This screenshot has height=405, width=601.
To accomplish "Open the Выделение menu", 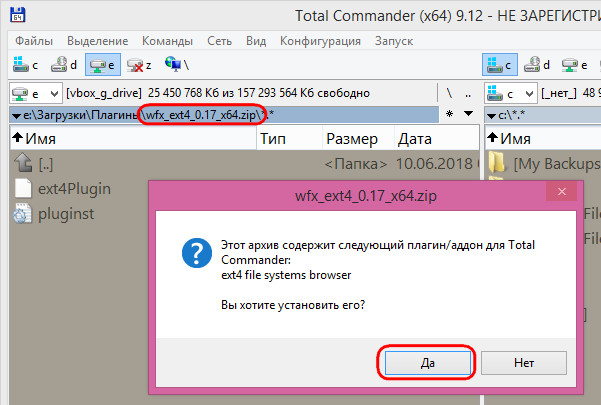I will click(x=97, y=41).
